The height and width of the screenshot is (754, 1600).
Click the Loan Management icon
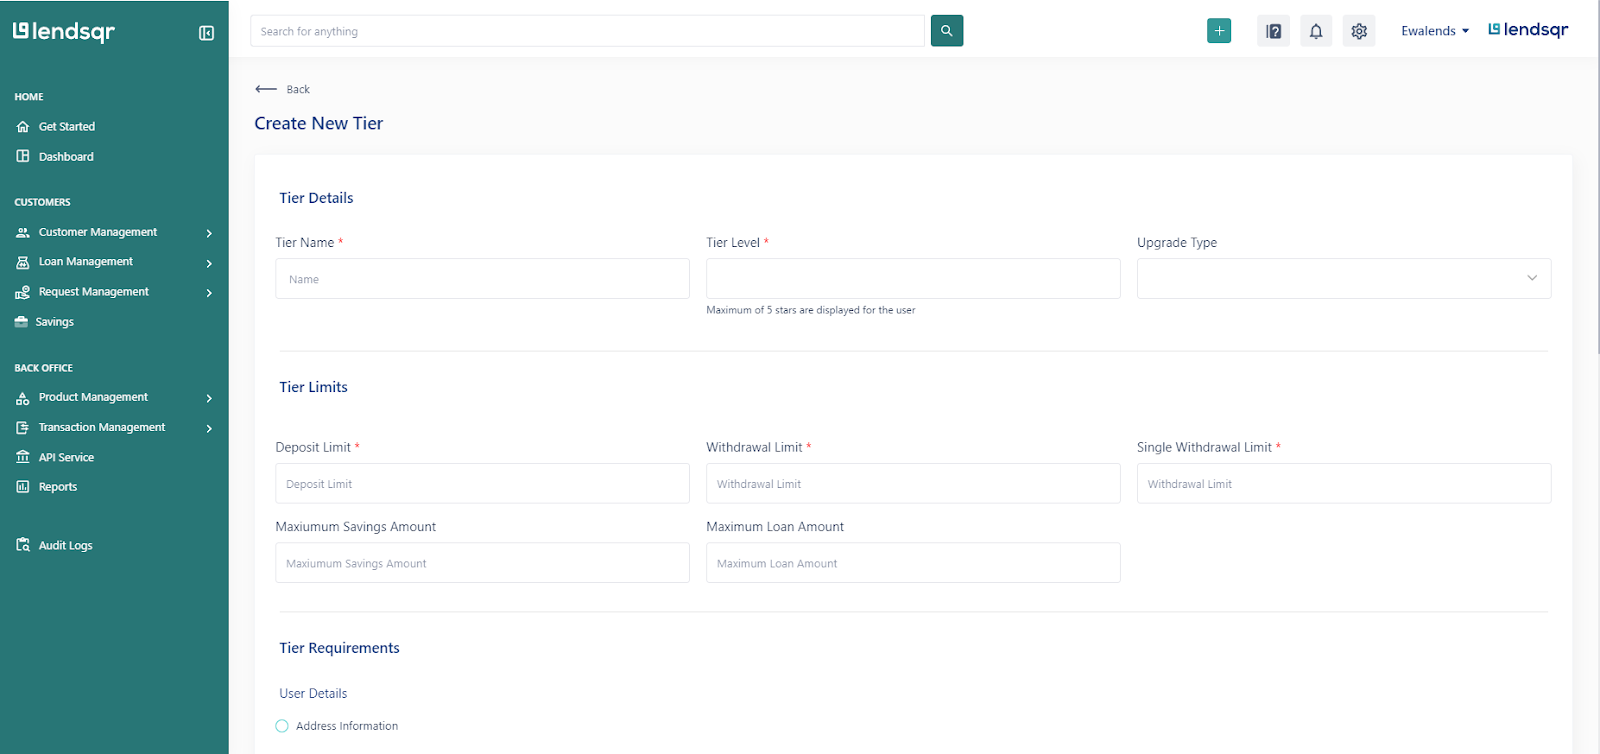23,262
